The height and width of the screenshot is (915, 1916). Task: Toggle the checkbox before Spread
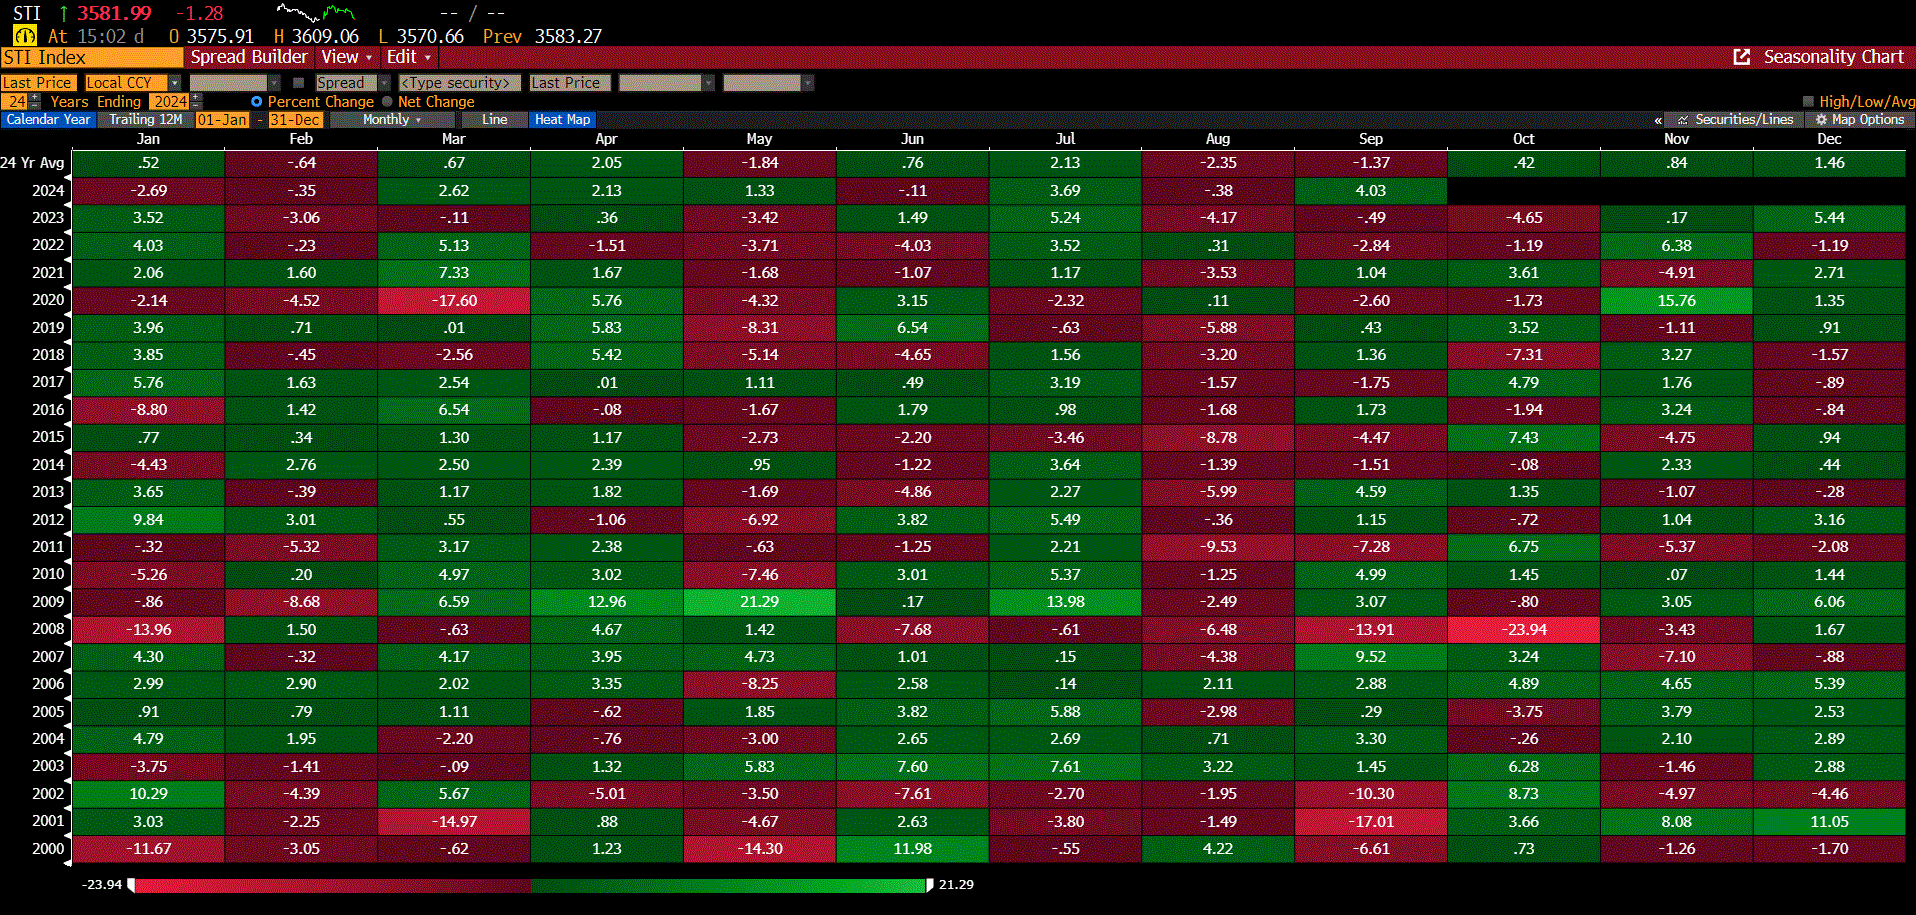click(298, 83)
